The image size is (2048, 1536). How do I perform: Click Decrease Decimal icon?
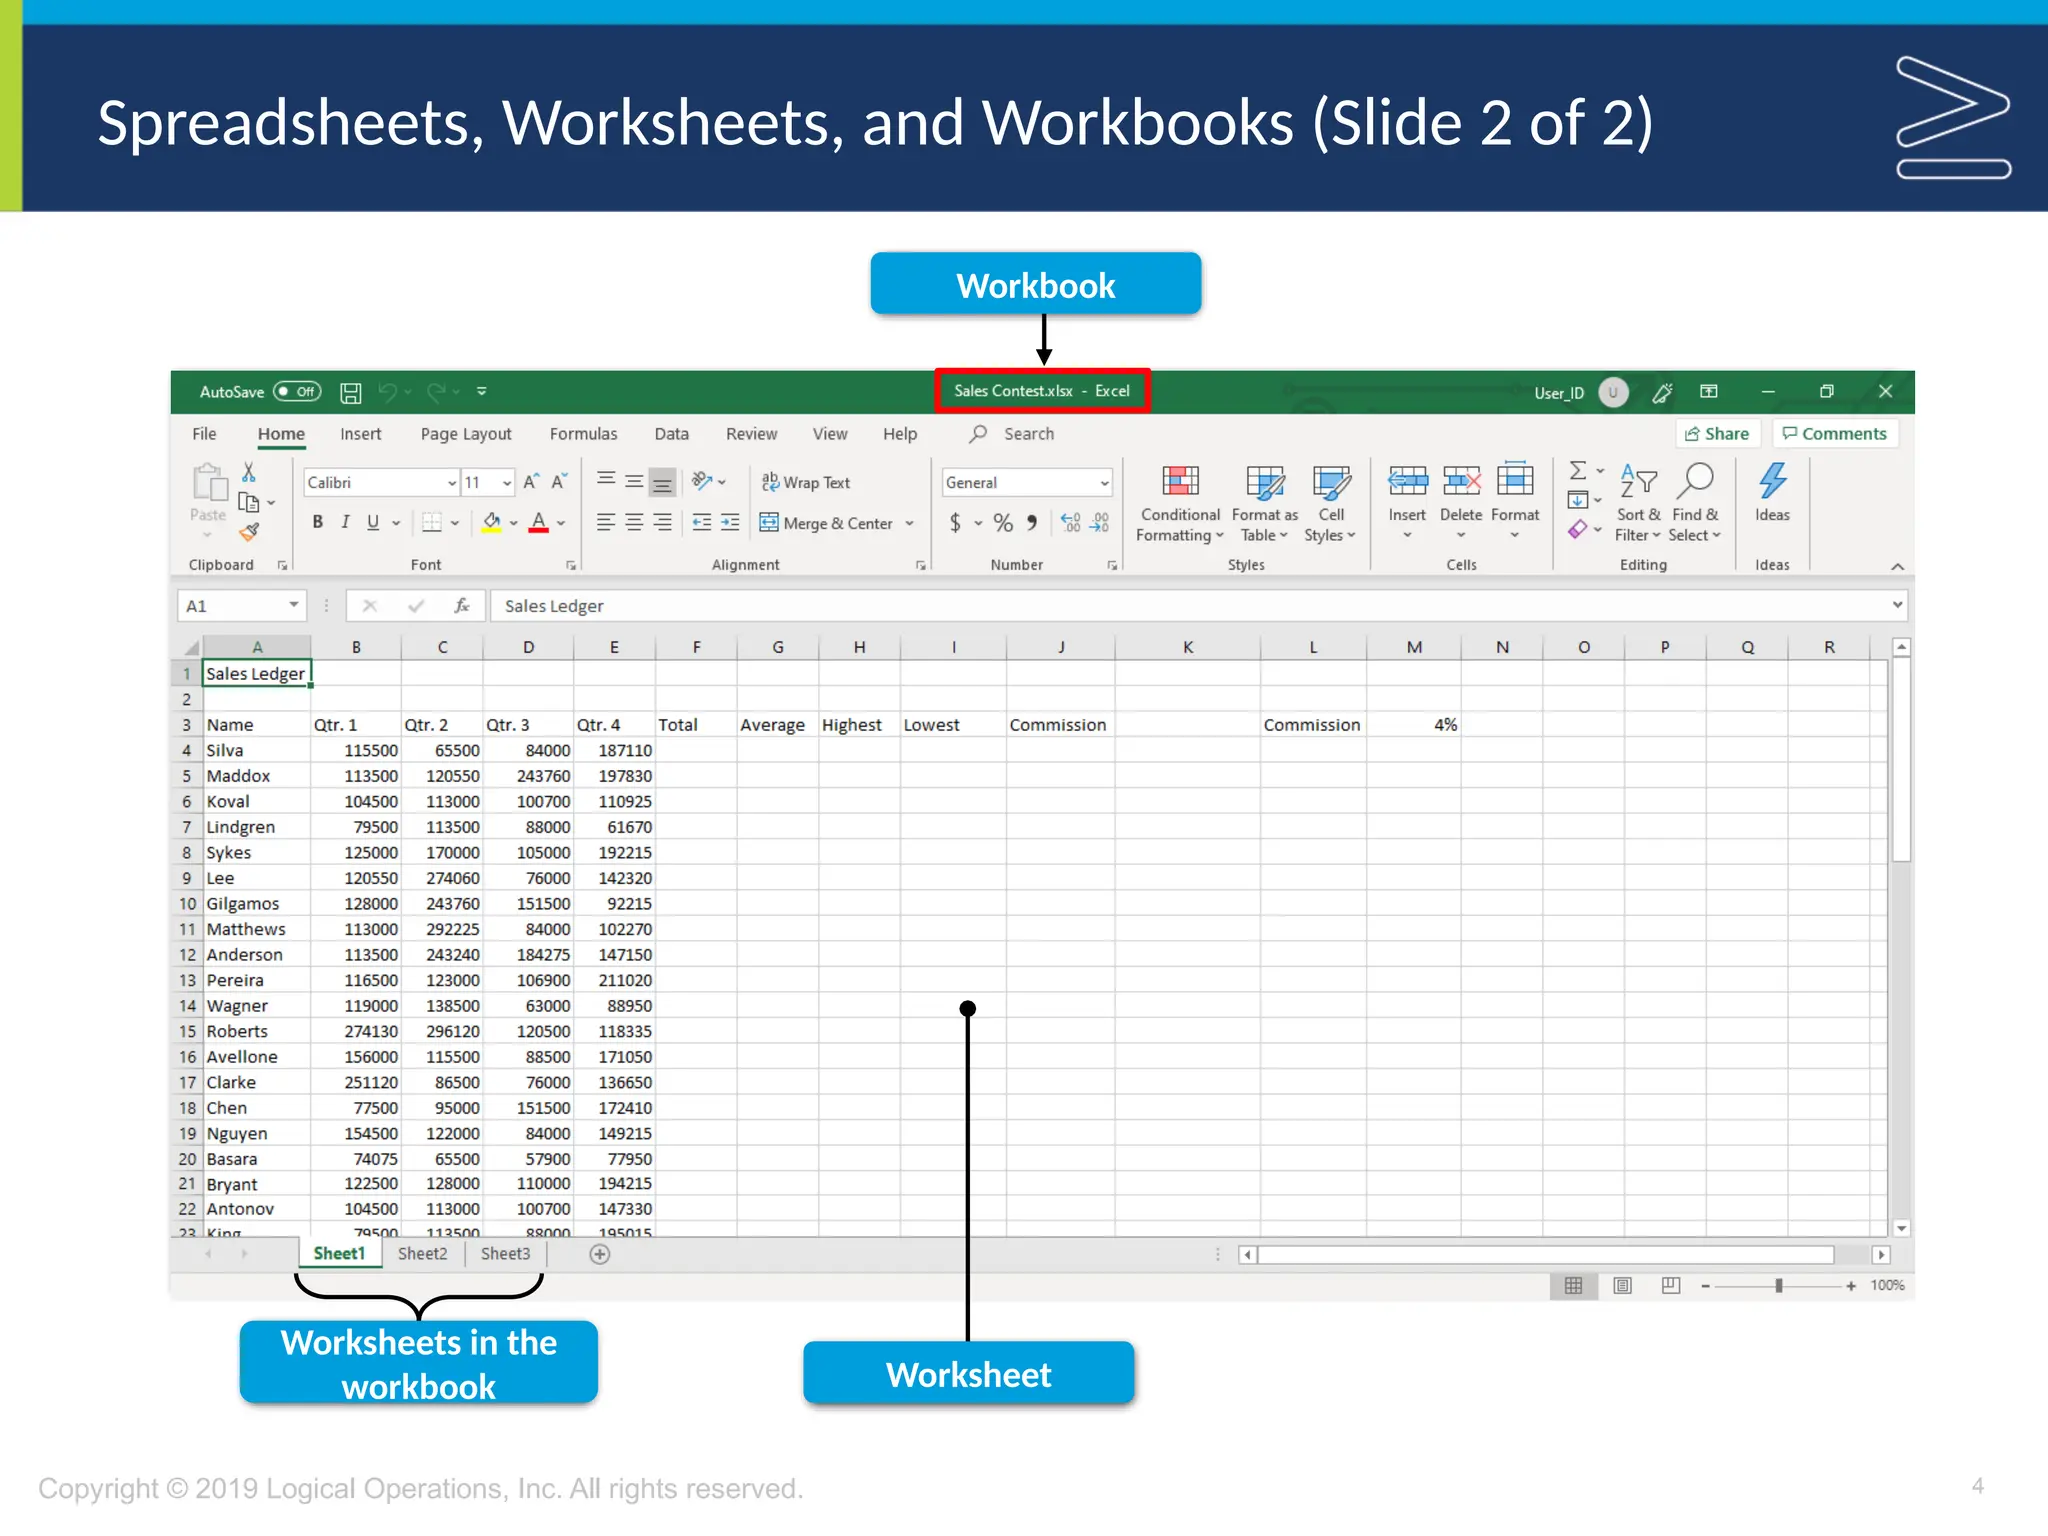point(1099,523)
